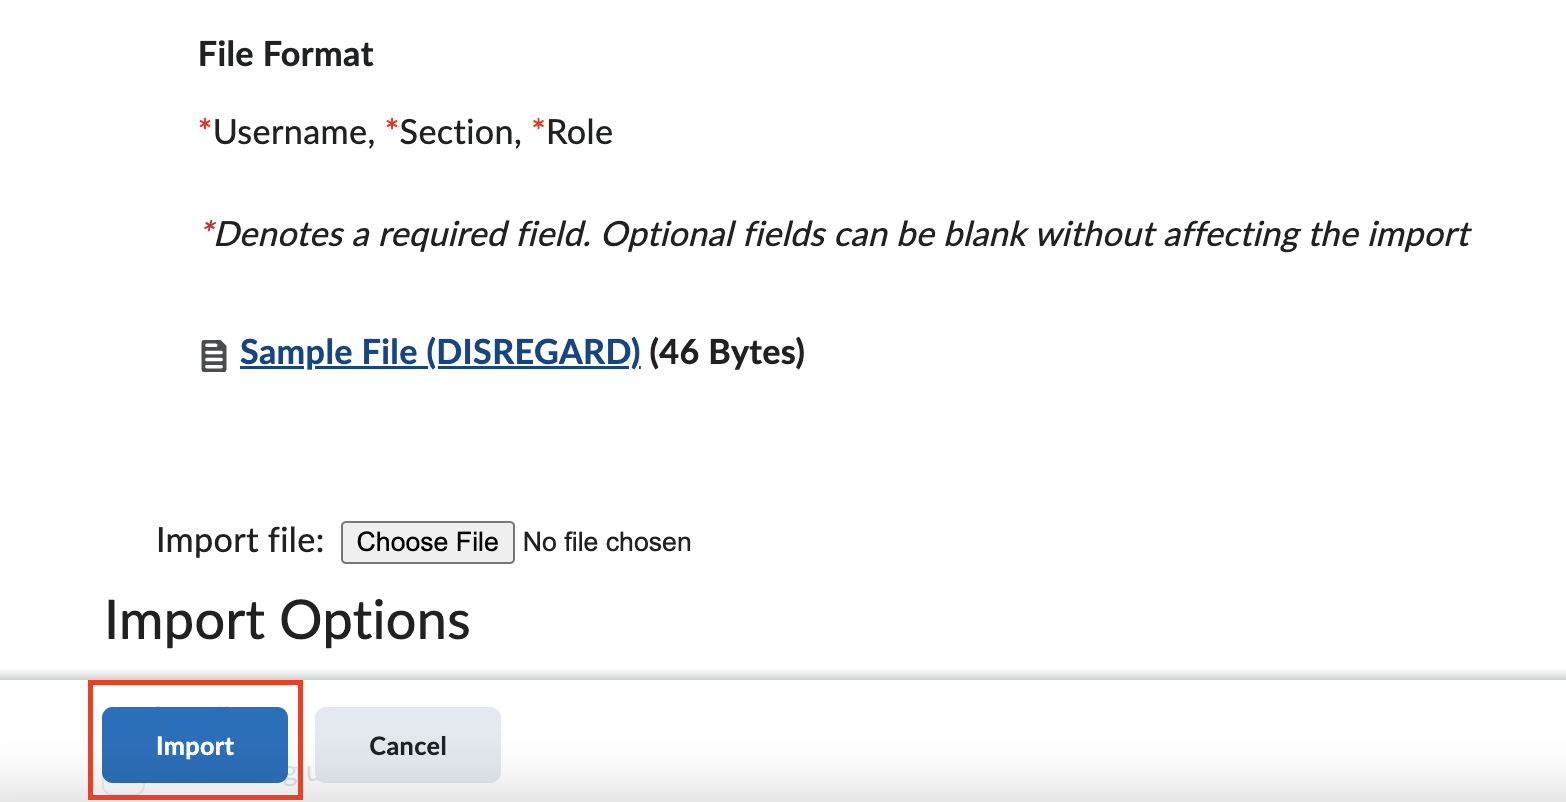
Task: Download the Sample File (DISREGARD) link
Action: 440,352
